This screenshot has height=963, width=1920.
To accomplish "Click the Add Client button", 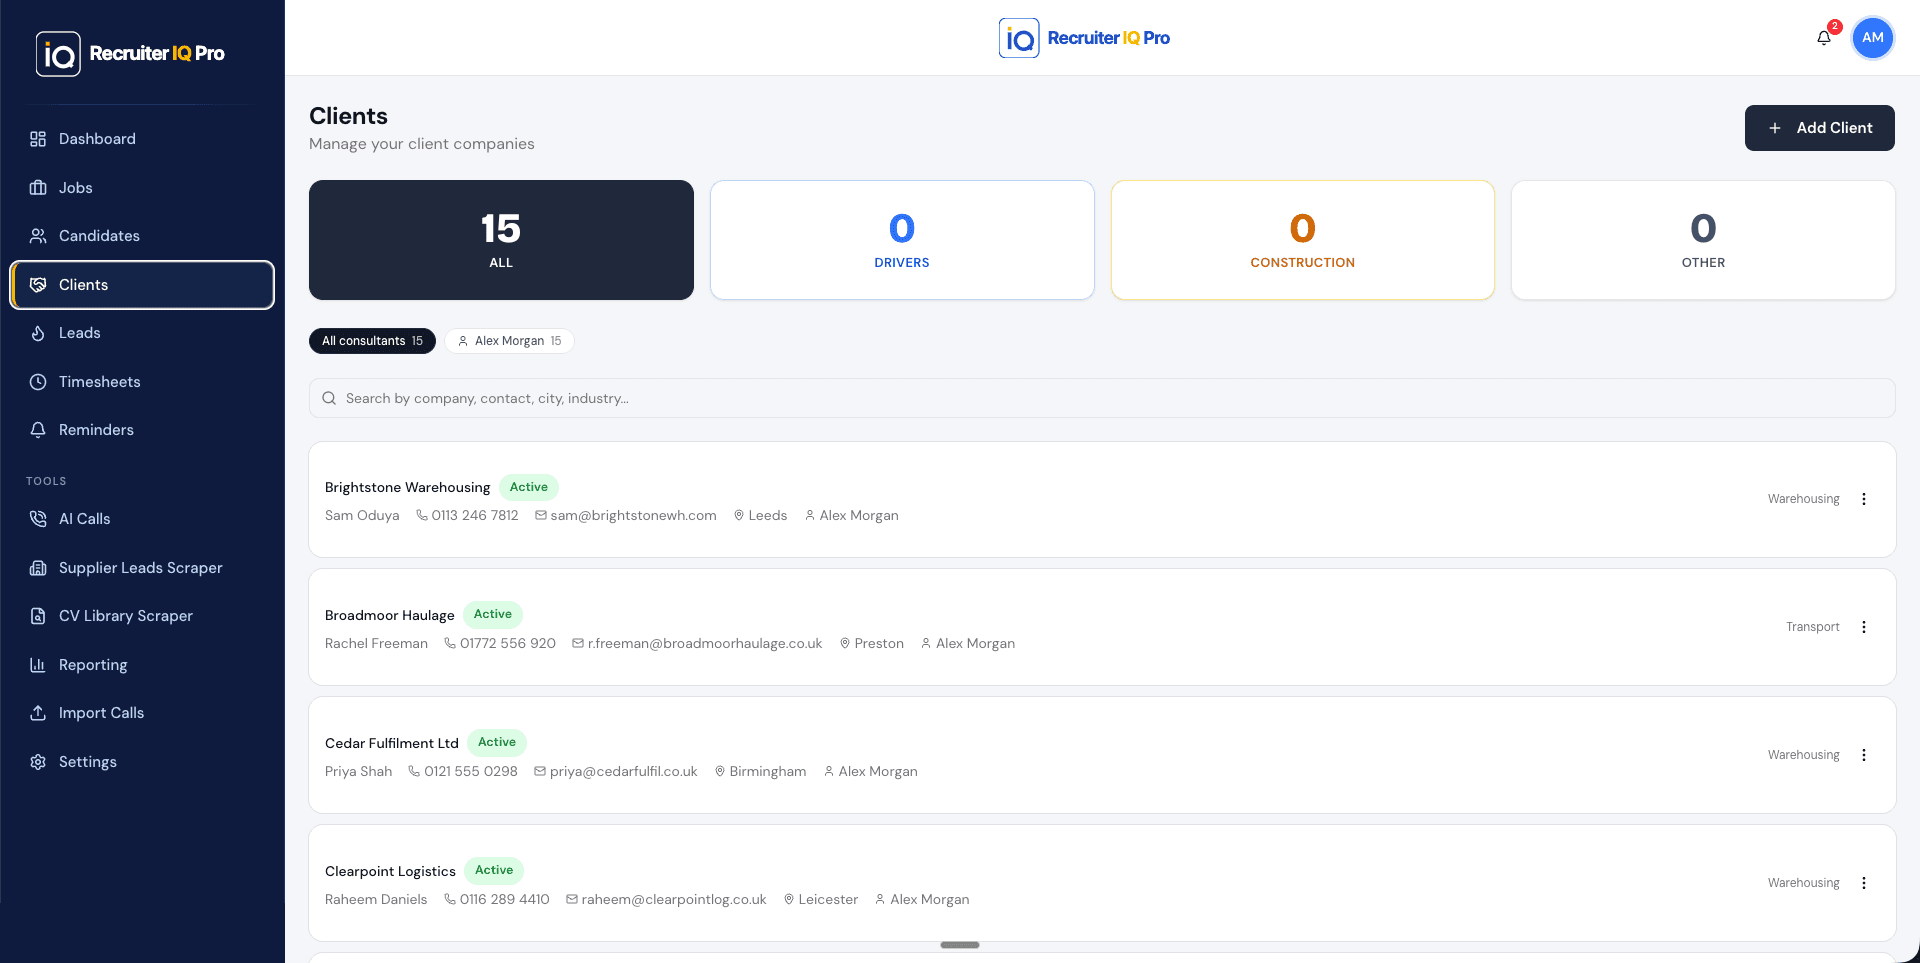I will click(x=1820, y=128).
